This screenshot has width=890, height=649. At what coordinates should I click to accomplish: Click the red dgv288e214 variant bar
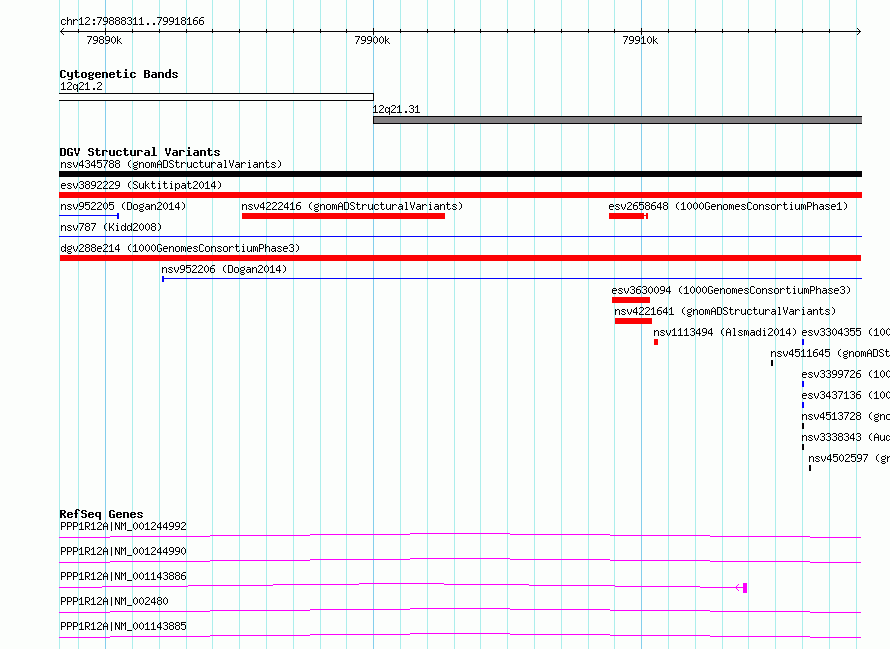pyautogui.click(x=460, y=258)
